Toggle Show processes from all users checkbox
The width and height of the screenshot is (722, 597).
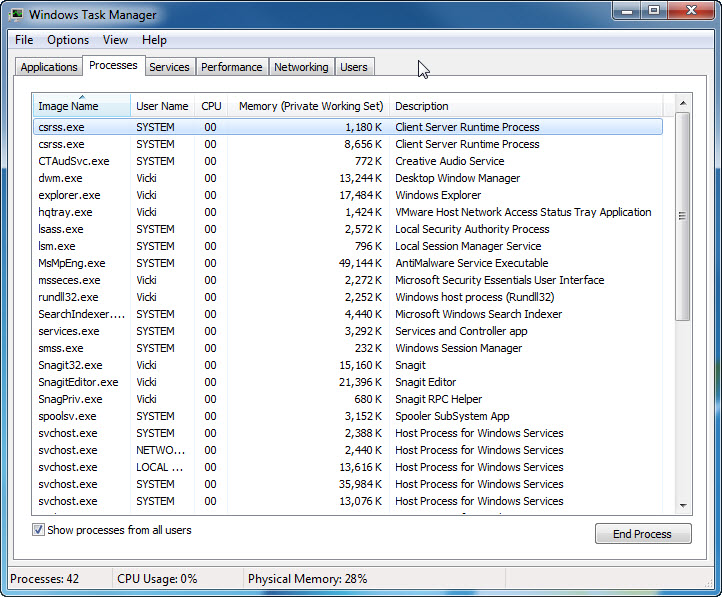click(38, 530)
